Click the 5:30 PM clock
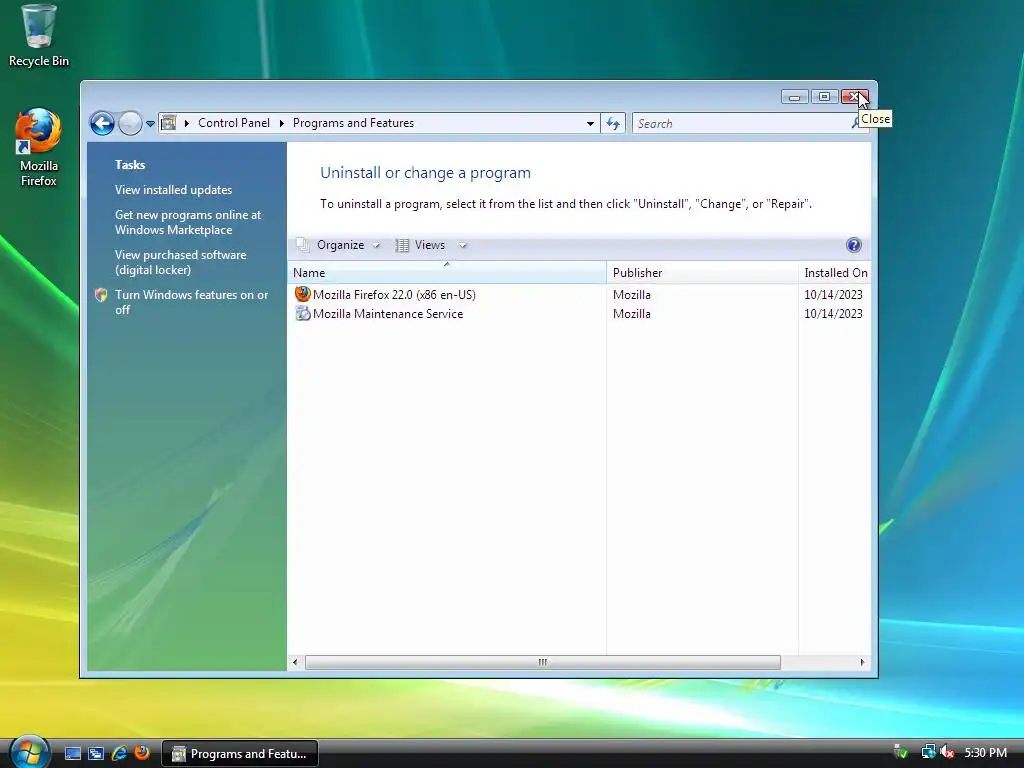The image size is (1024, 768). (x=985, y=752)
